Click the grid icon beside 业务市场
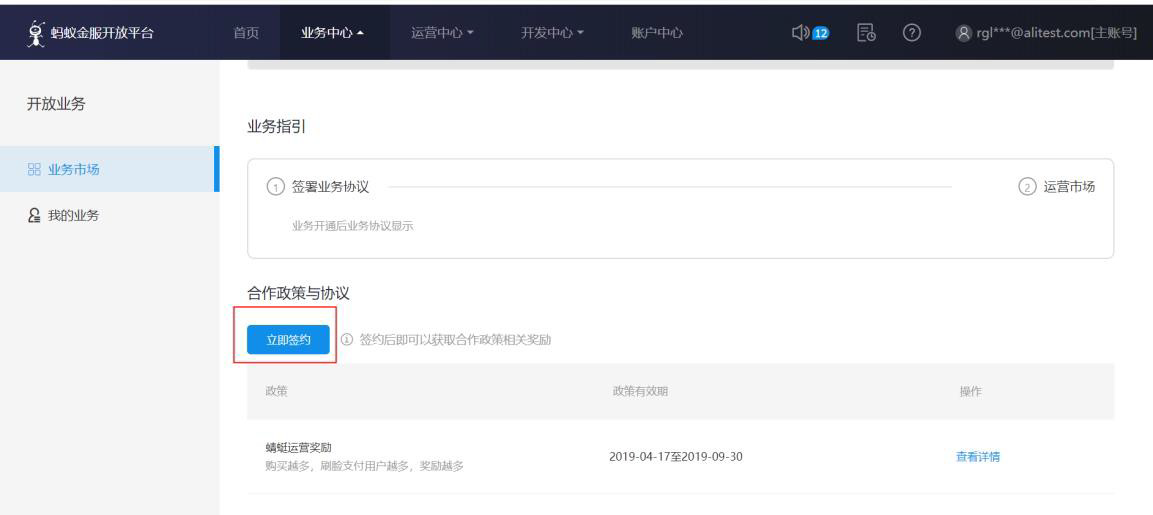The height and width of the screenshot is (515, 1153). click(34, 170)
